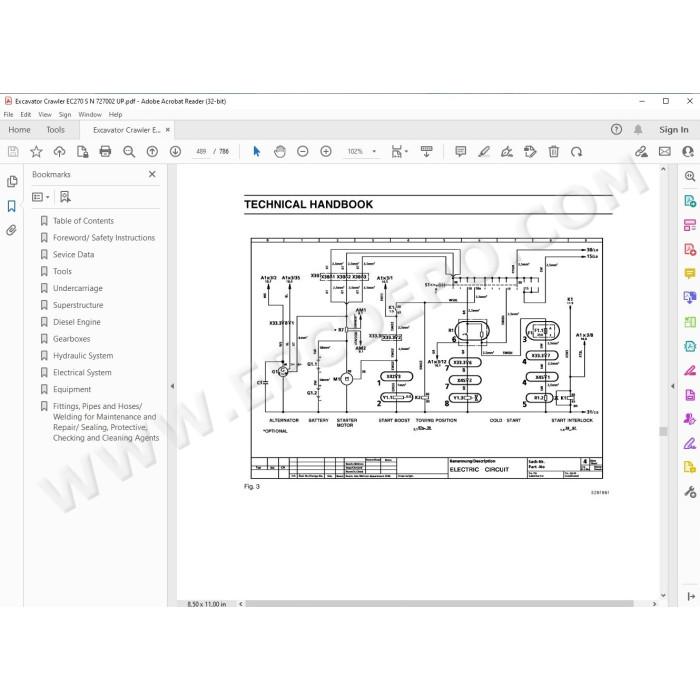This screenshot has height=700, width=700.
Task: Open the Electrical System bookmark
Action: click(x=82, y=373)
